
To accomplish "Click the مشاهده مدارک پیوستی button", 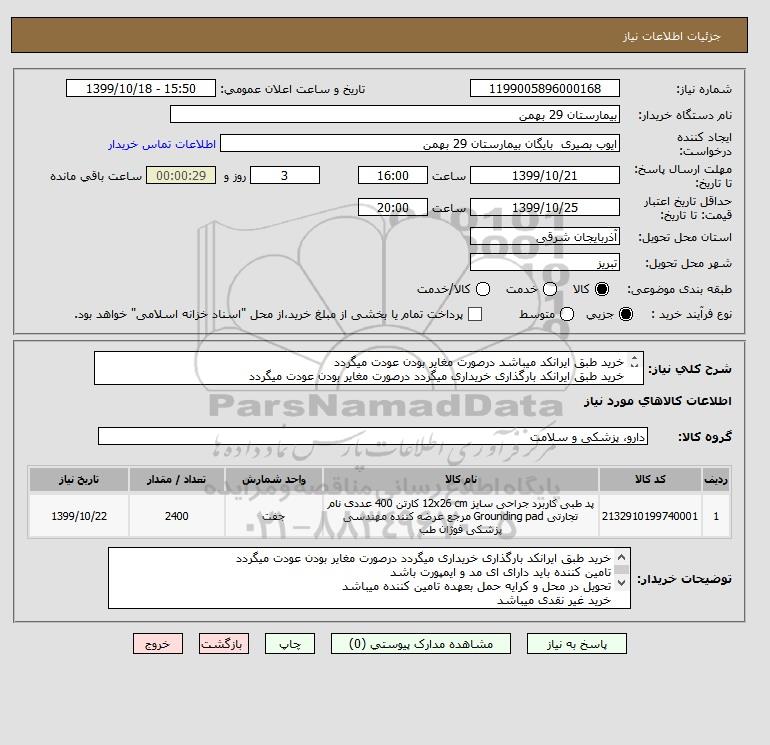I will tap(421, 644).
